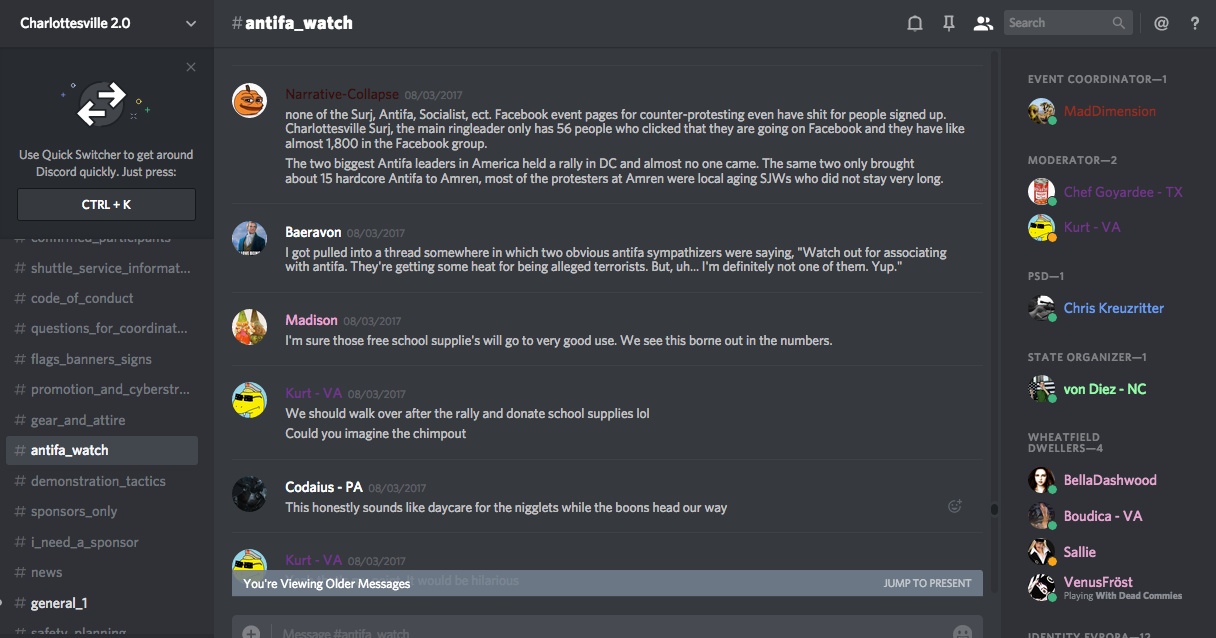Open notification settings bell icon
The height and width of the screenshot is (638, 1216).
click(914, 23)
